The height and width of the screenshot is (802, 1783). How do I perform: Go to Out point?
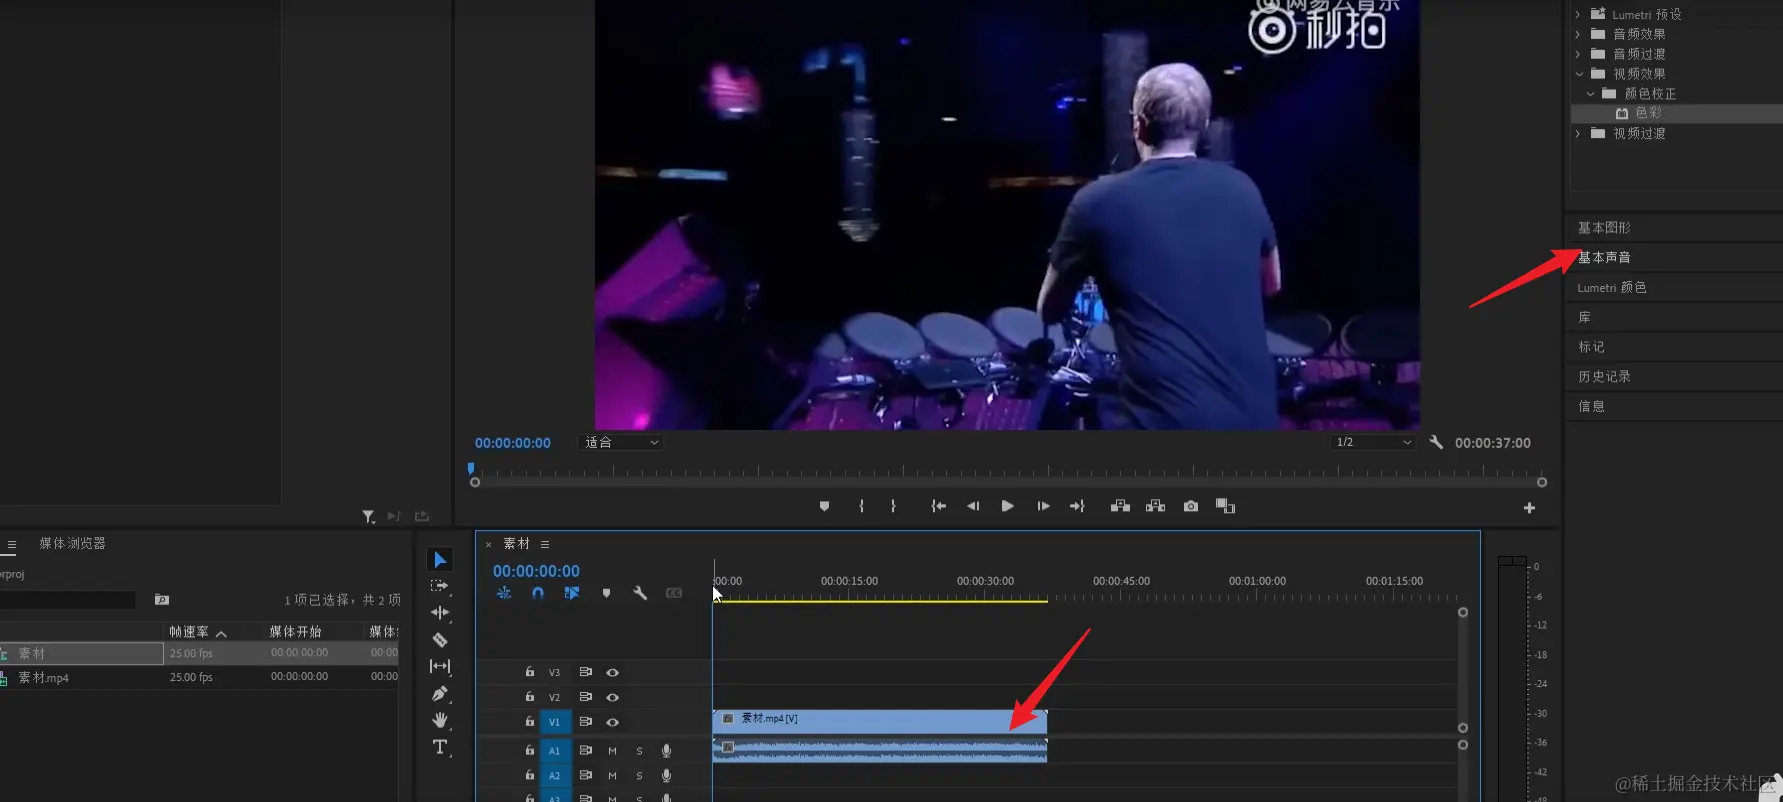pos(1077,506)
